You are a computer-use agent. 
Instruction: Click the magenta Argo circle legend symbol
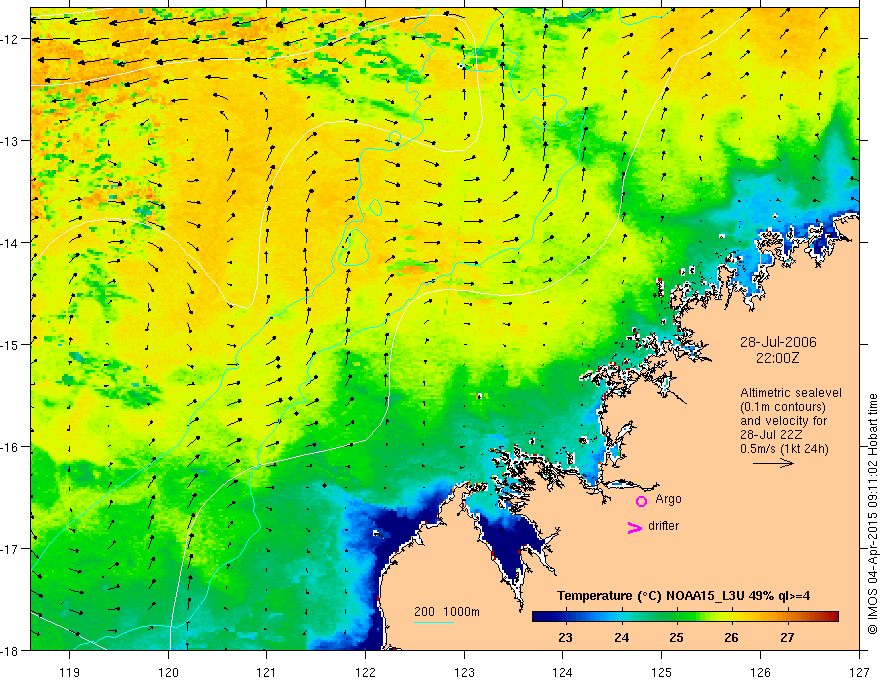click(641, 501)
